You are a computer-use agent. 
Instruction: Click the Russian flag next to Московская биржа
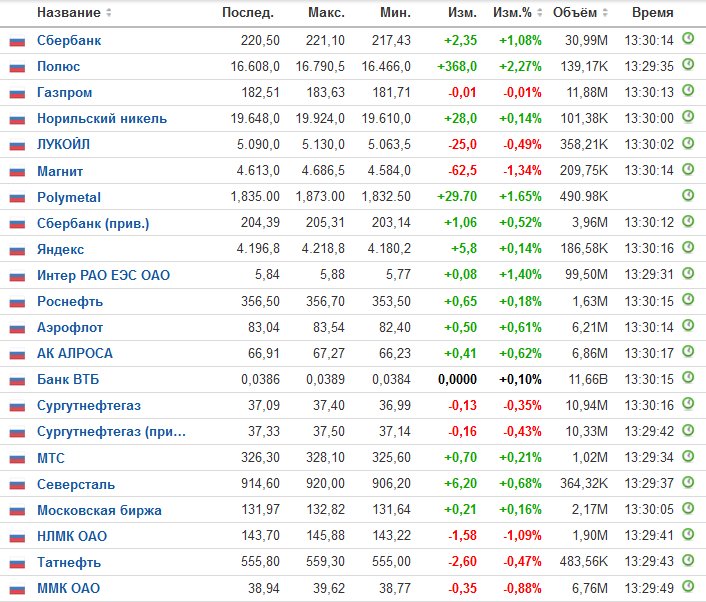click(x=17, y=511)
